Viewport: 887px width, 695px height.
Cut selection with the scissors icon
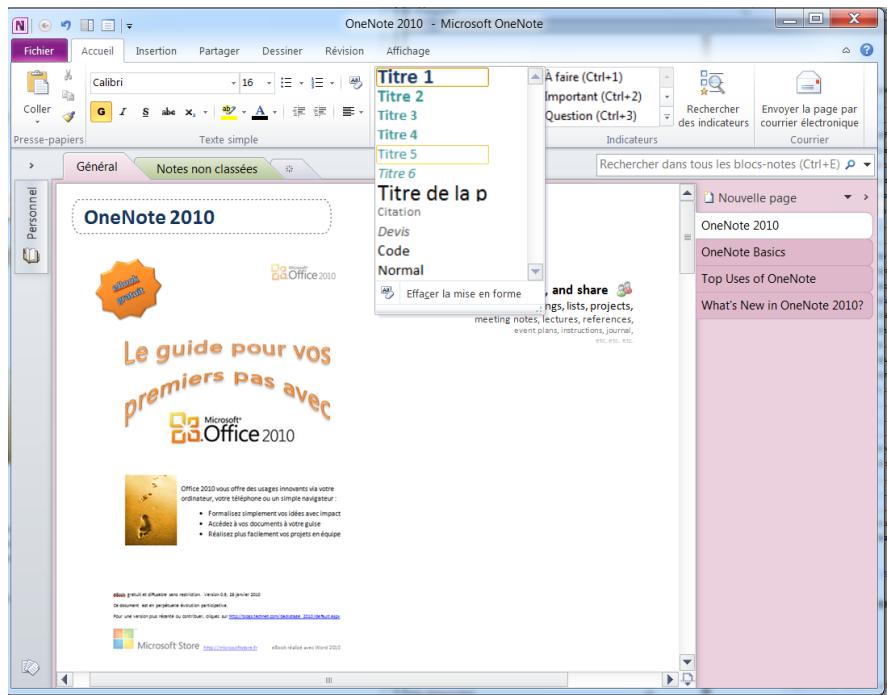[68, 75]
